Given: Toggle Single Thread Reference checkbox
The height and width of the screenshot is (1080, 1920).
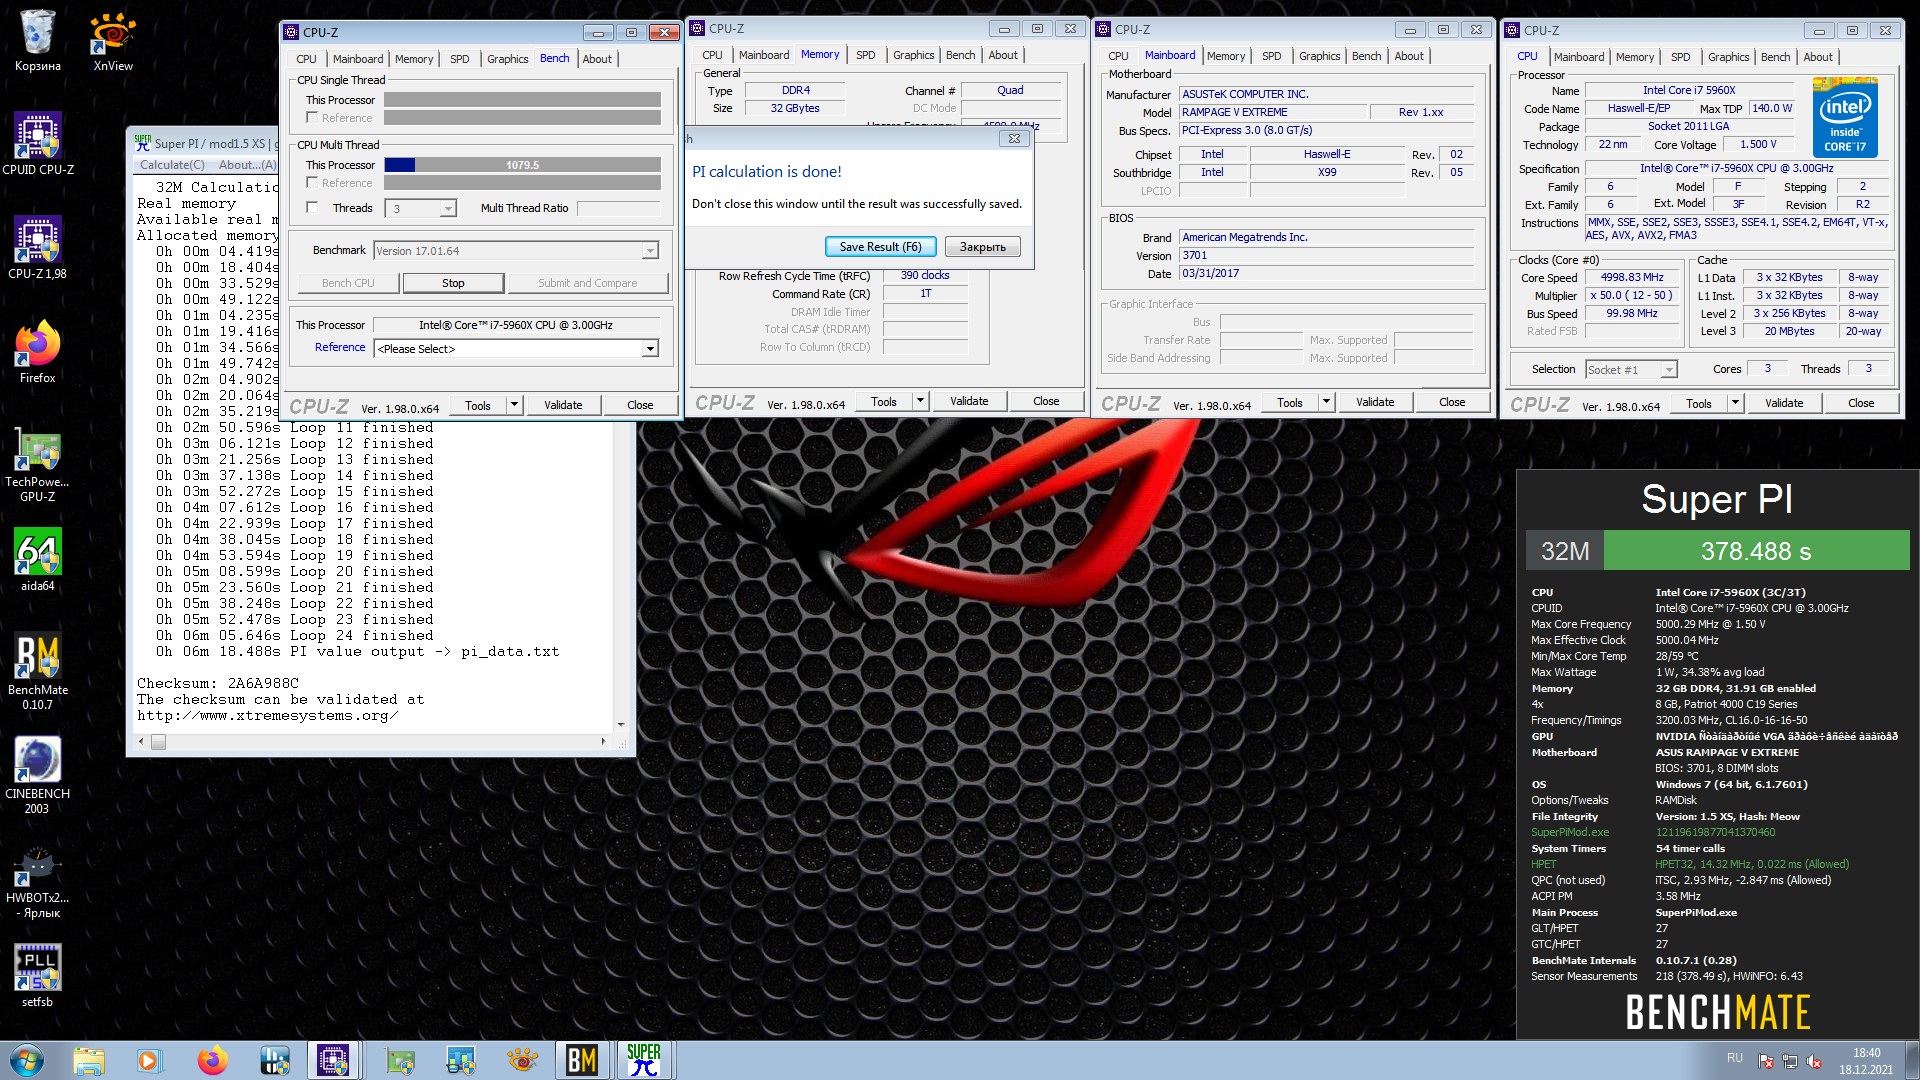Looking at the screenshot, I should click(x=312, y=118).
